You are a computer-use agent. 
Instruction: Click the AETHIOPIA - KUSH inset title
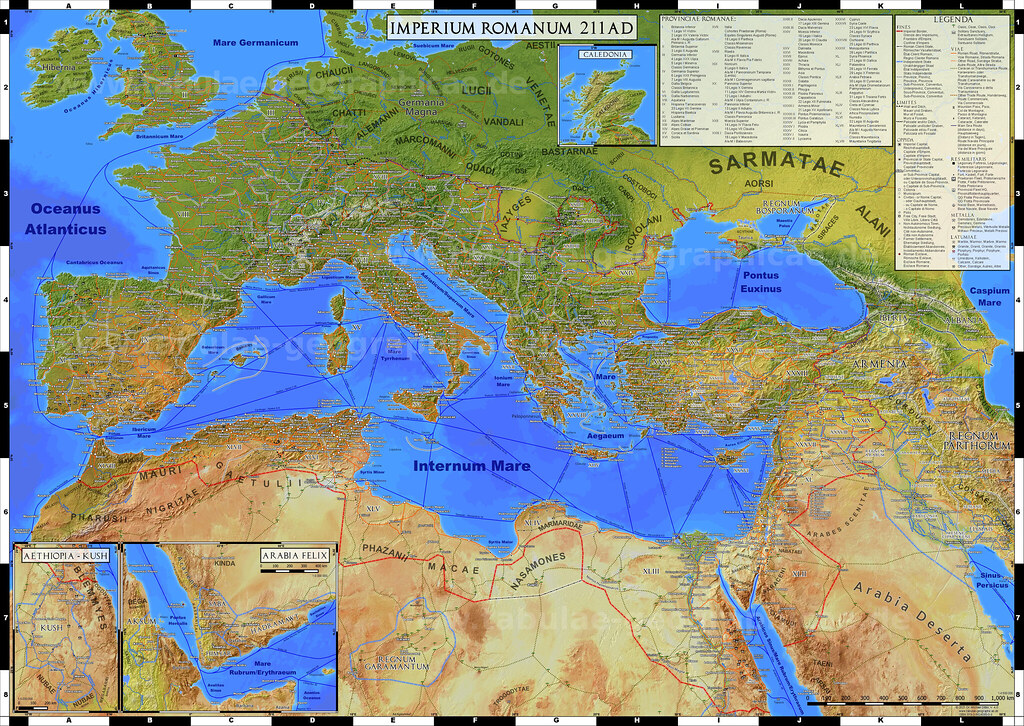tap(64, 556)
